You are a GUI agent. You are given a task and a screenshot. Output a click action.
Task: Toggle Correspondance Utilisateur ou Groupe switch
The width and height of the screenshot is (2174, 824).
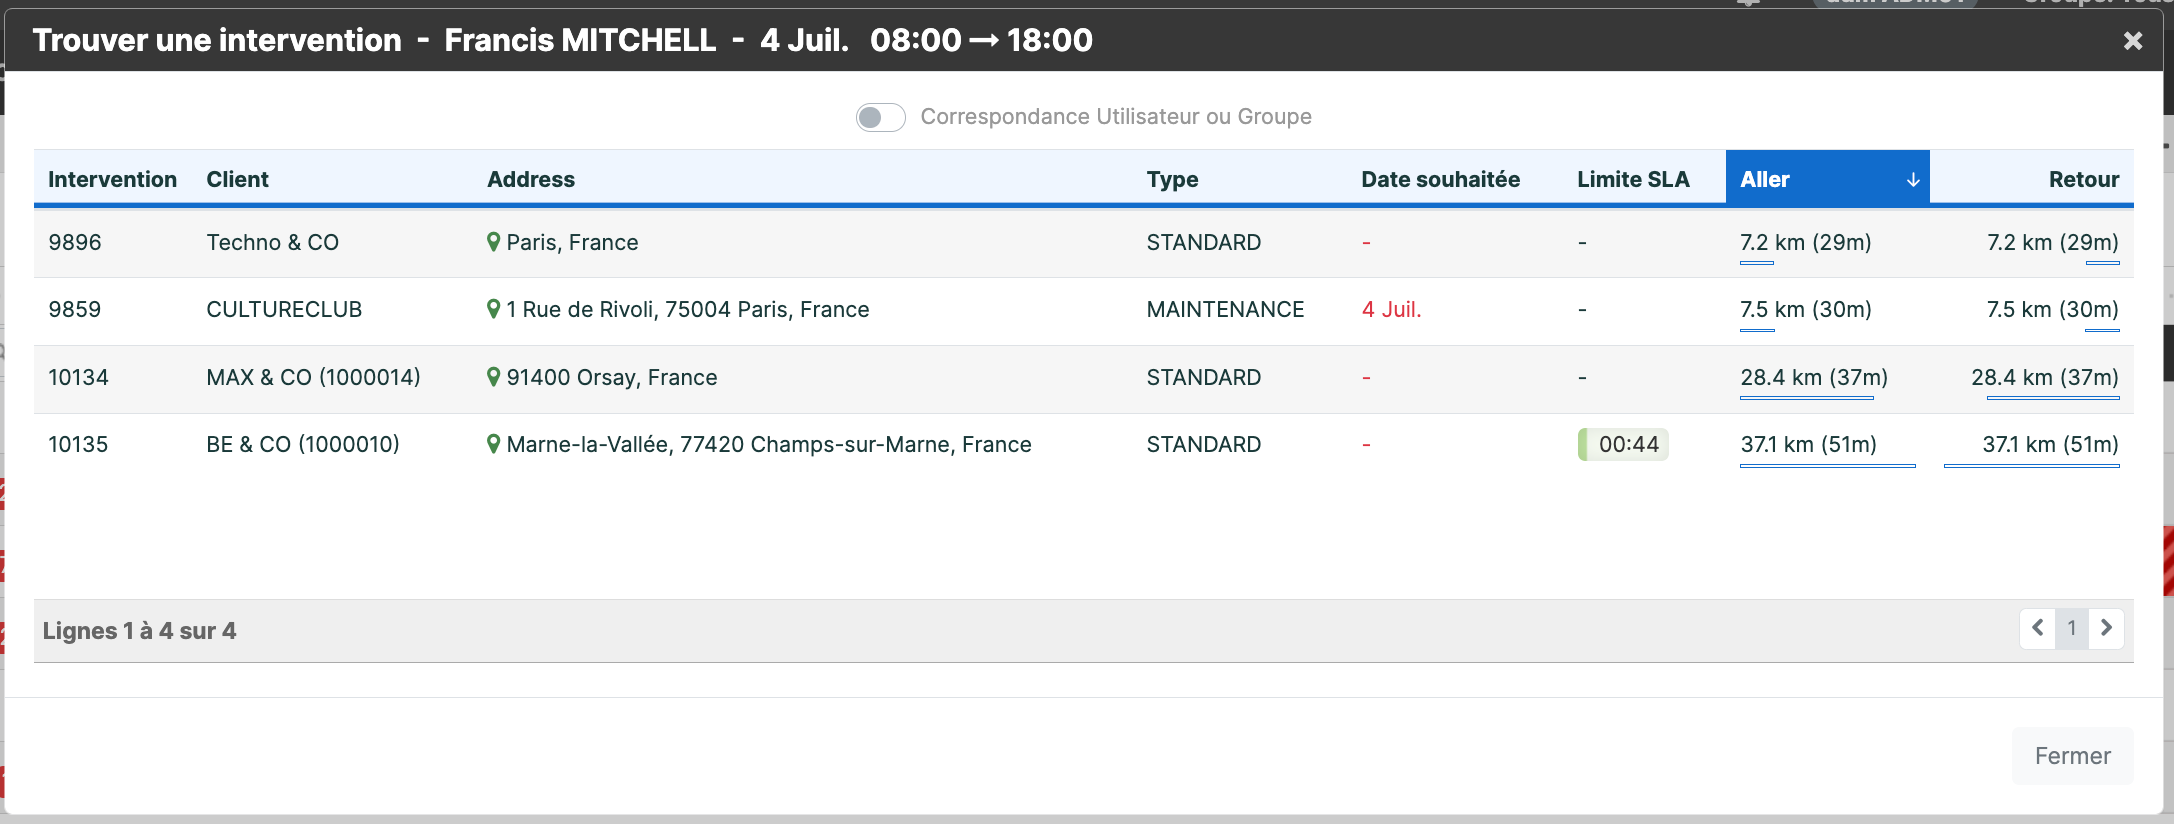click(880, 117)
